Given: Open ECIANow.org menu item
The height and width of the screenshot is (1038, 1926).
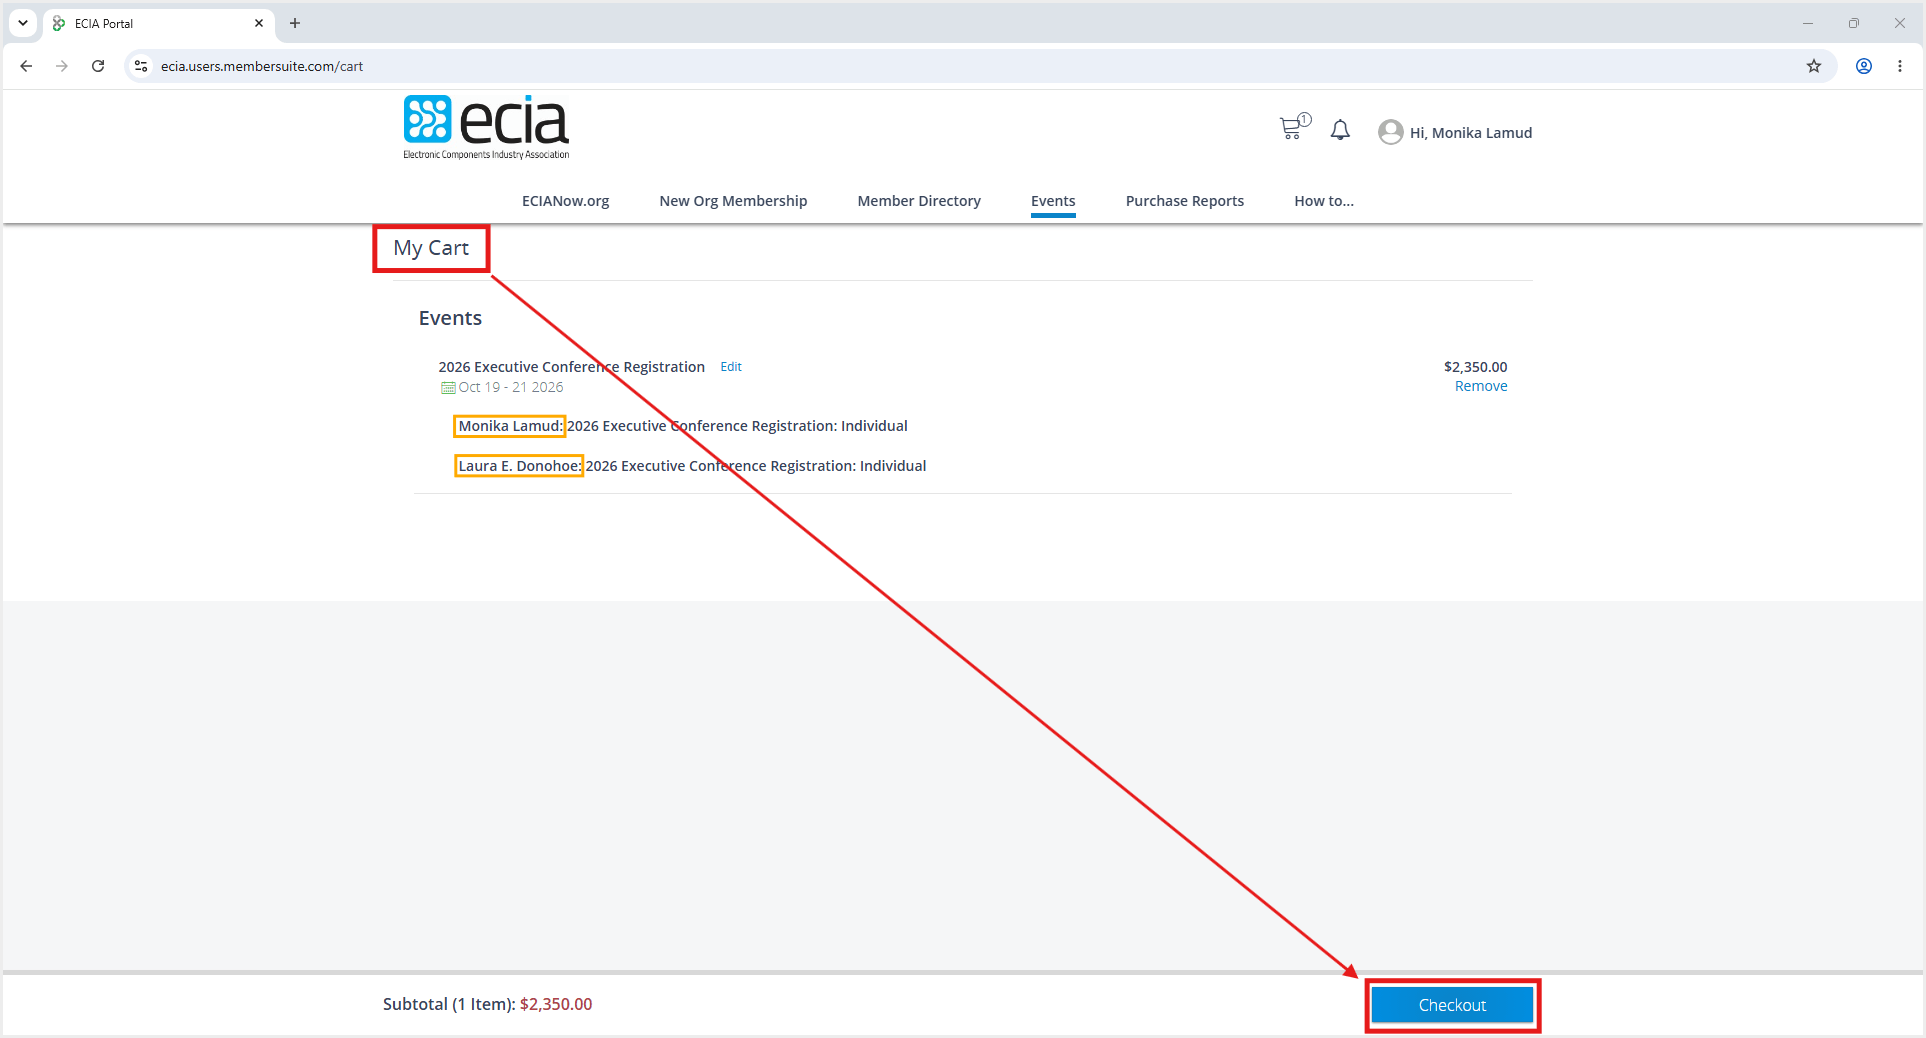Looking at the screenshot, I should 565,201.
